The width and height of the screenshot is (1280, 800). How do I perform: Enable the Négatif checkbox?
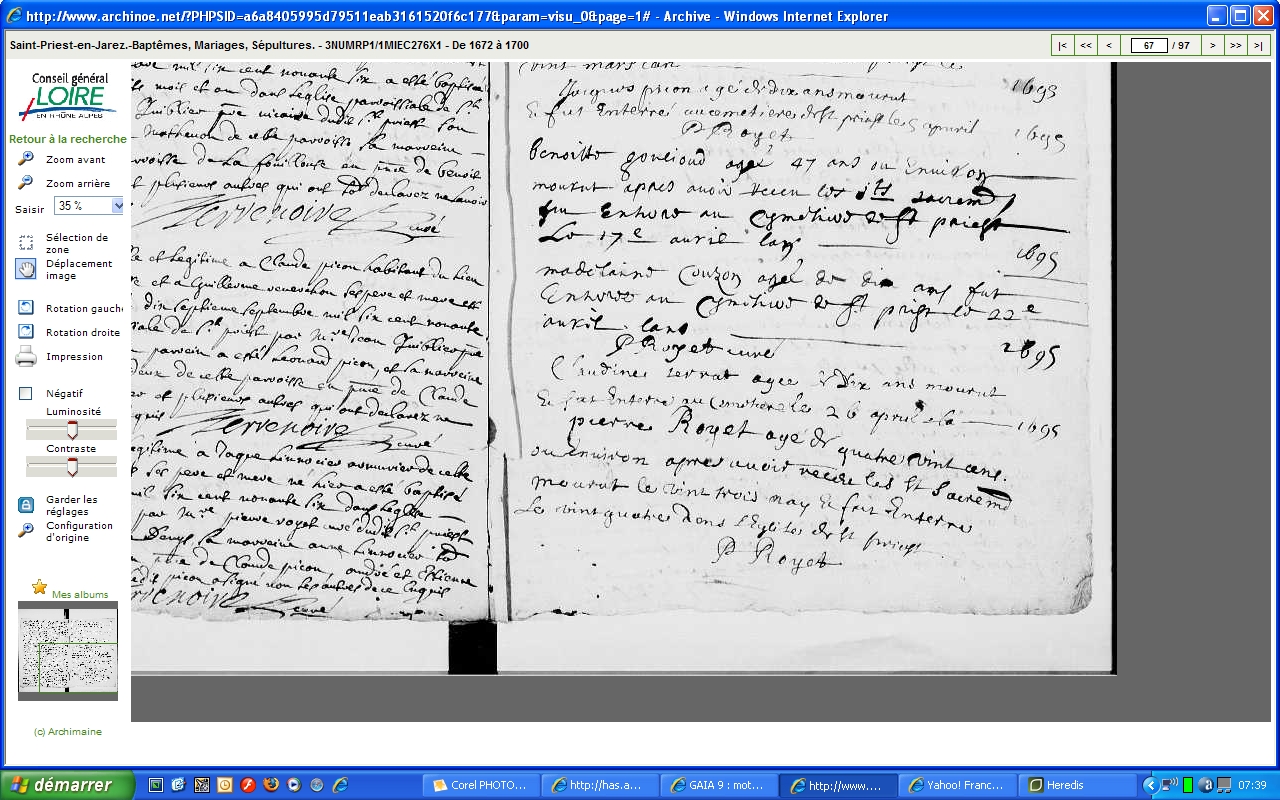pyautogui.click(x=26, y=394)
